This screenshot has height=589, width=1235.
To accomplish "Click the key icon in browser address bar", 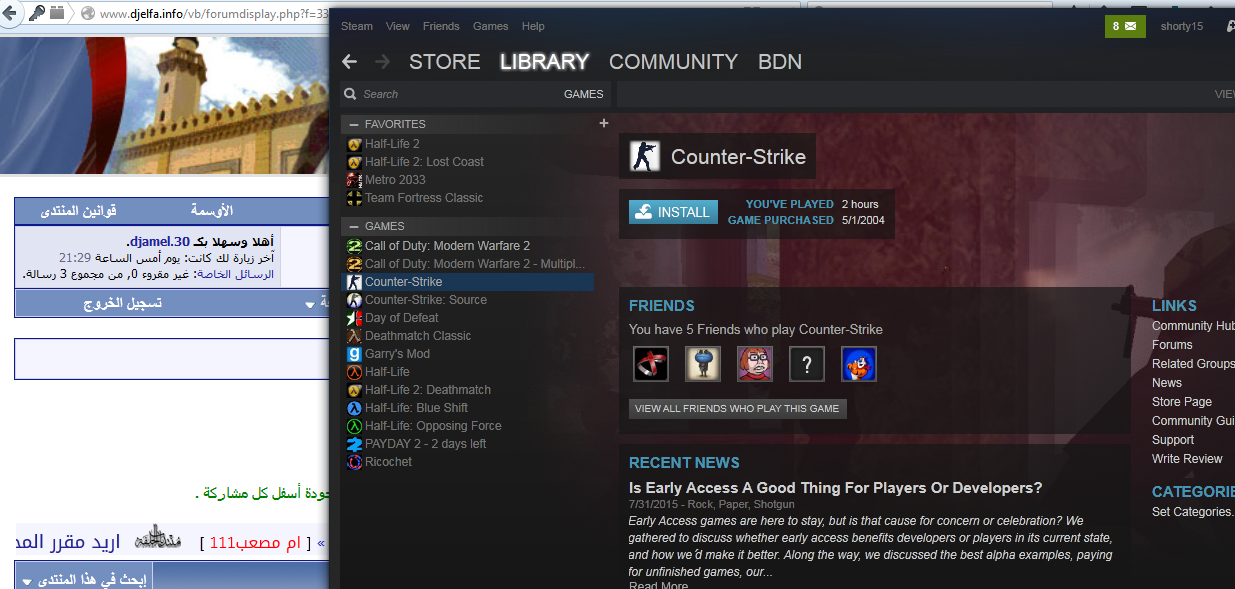I will click(36, 13).
